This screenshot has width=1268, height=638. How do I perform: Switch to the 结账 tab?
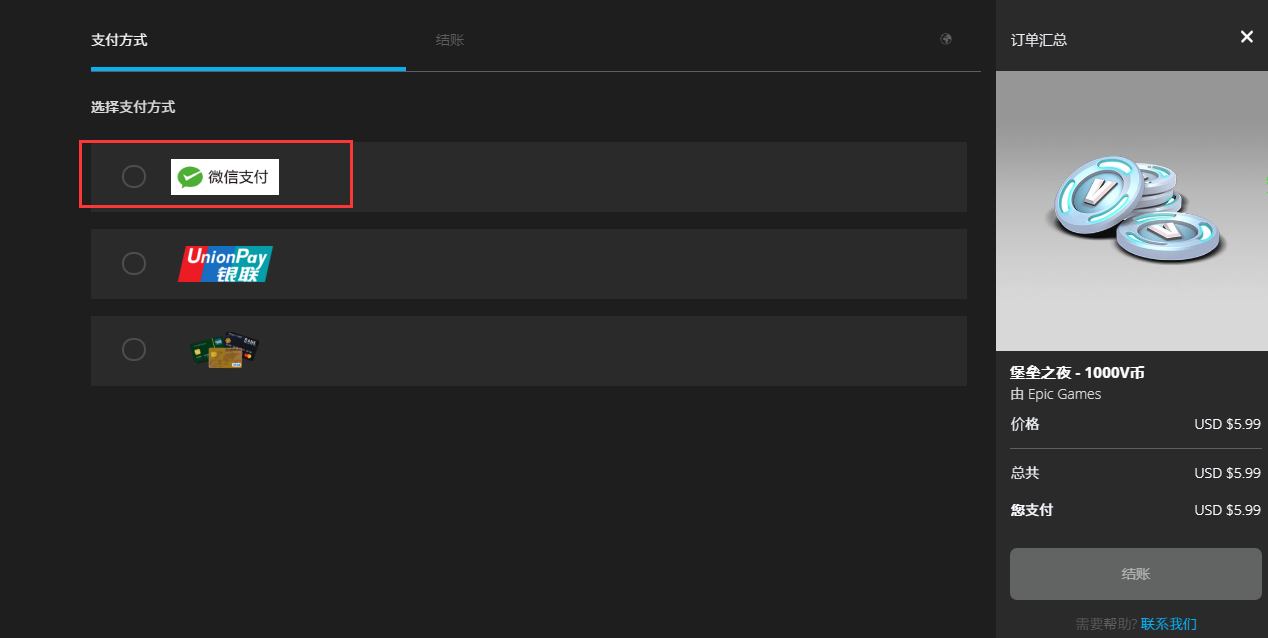click(450, 40)
